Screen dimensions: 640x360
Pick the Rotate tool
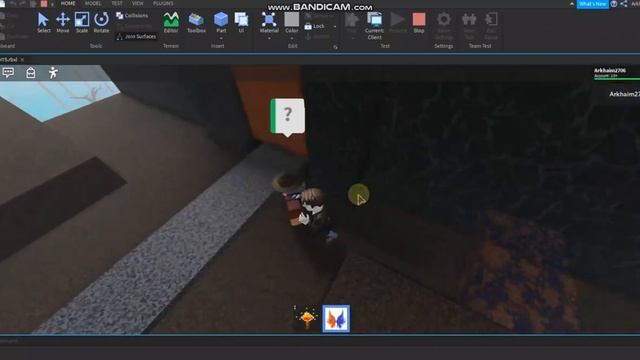point(101,23)
